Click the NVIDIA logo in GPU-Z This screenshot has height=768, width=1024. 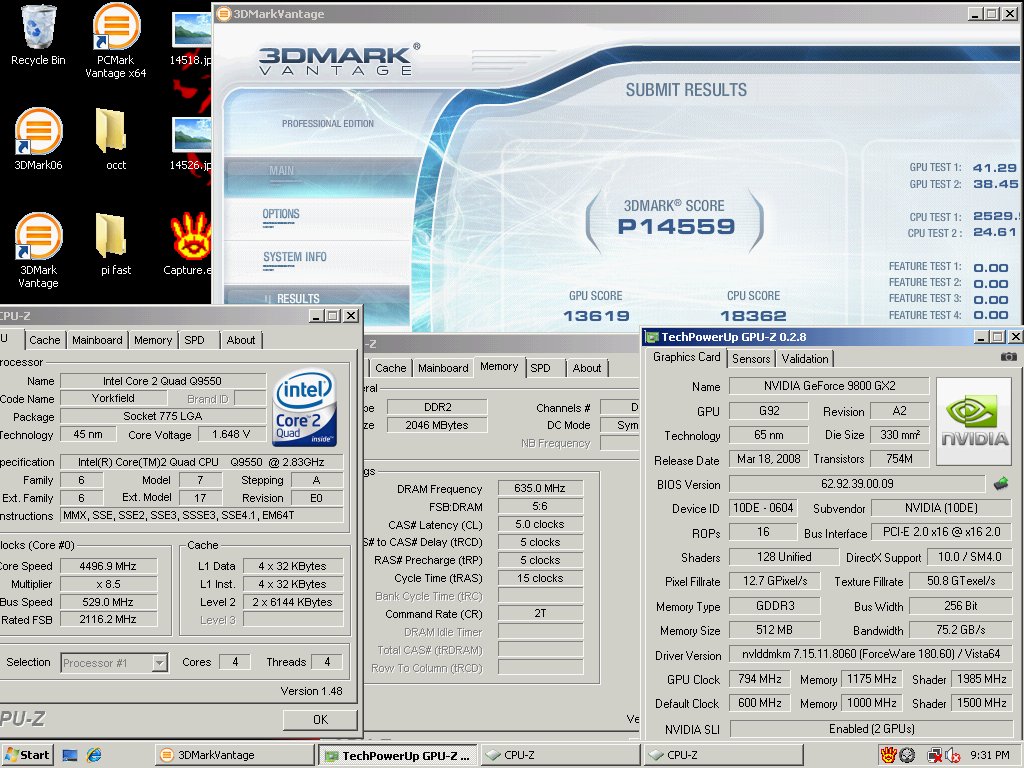(x=974, y=421)
